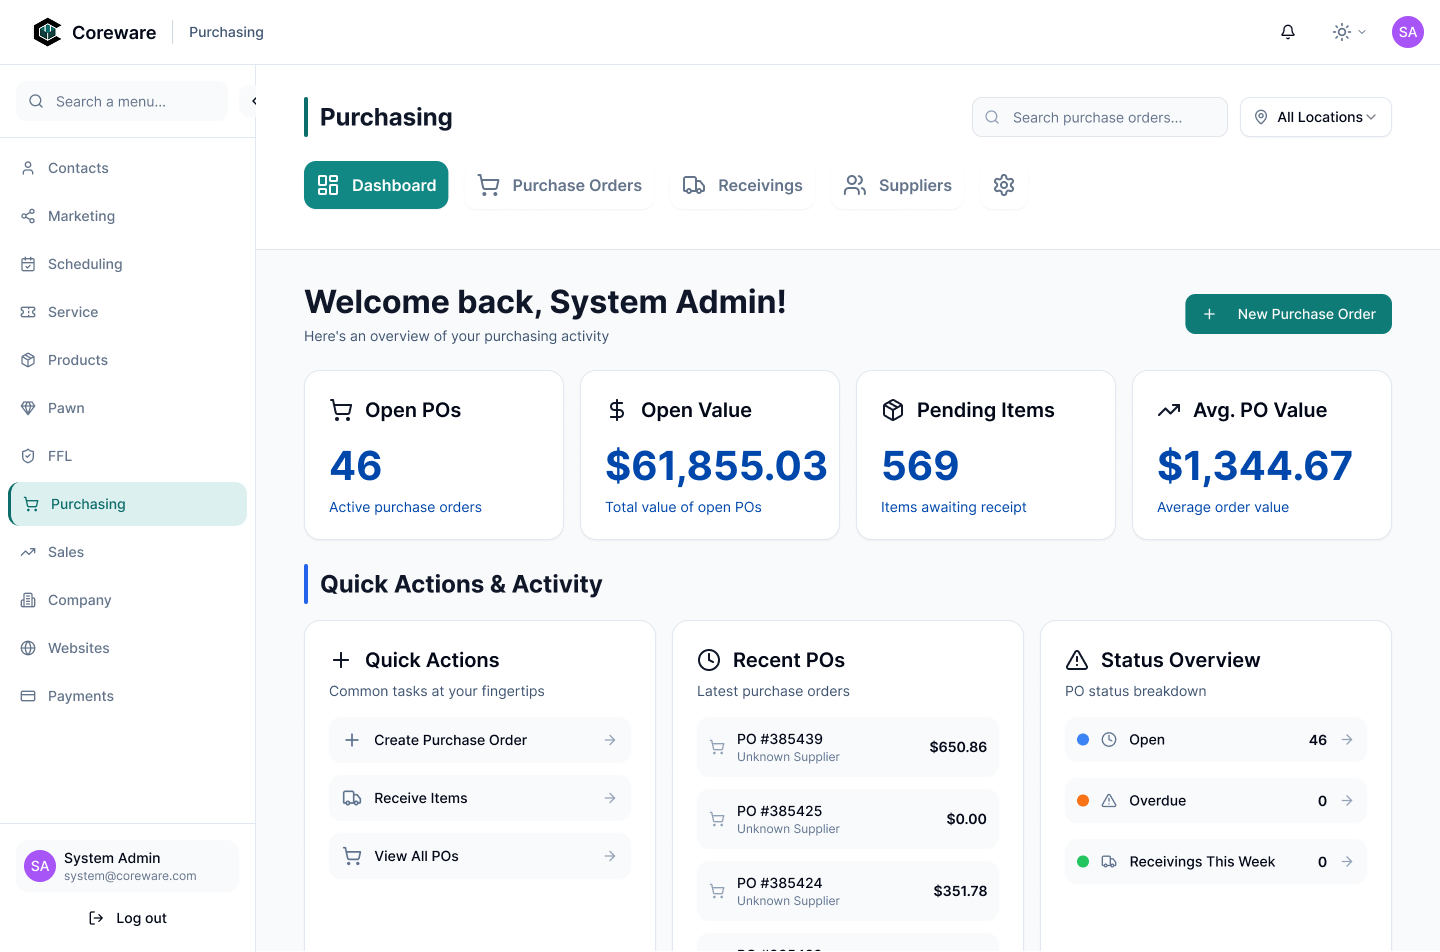This screenshot has width=1440, height=952.
Task: Toggle the theme using sun icon
Action: (1342, 32)
